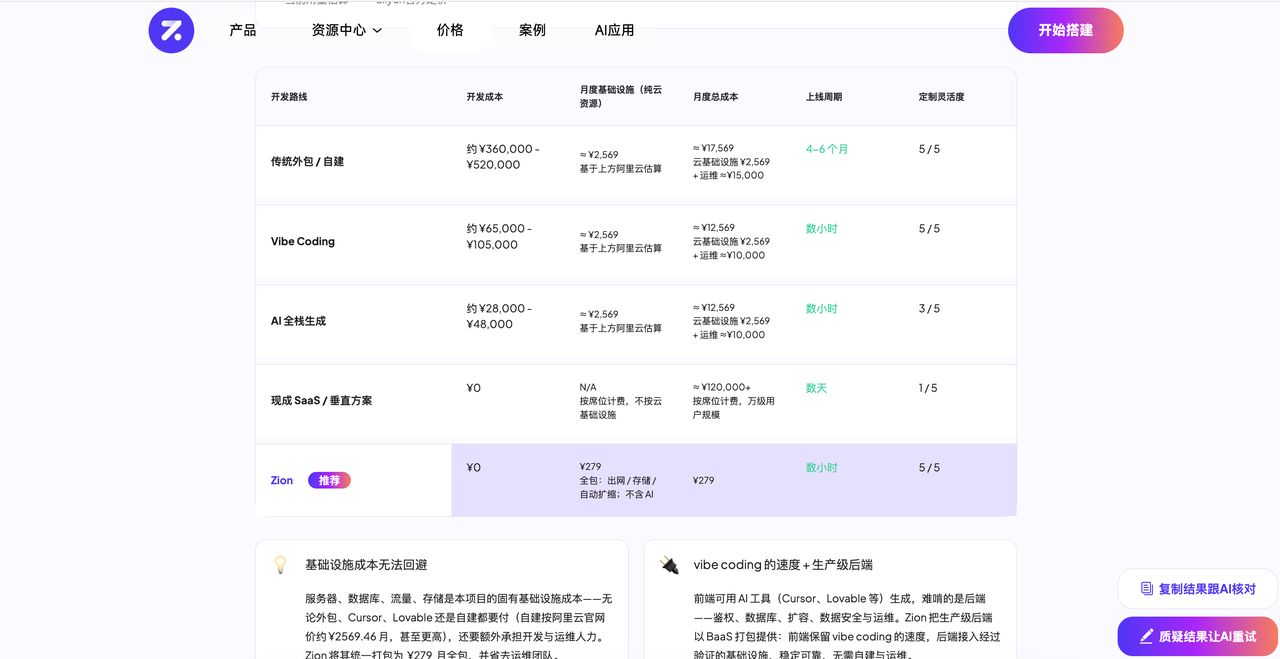The width and height of the screenshot is (1280, 659).
Task: Open the 案例 menu item
Action: 532,30
